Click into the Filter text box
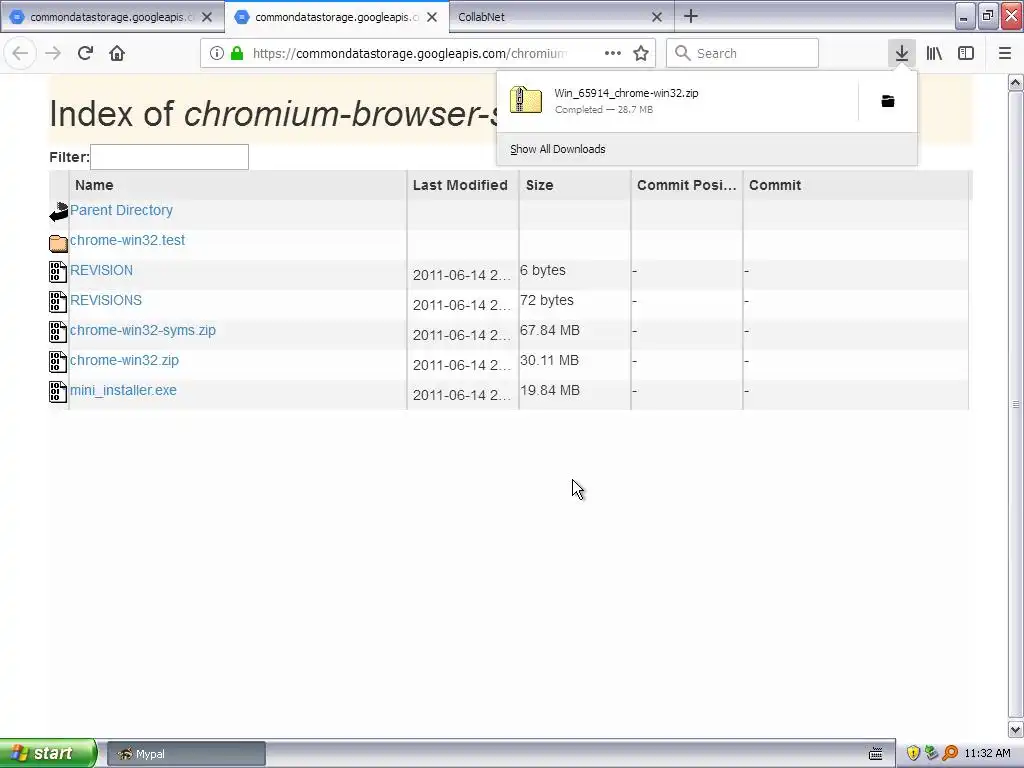This screenshot has height=768, width=1024. (169, 157)
